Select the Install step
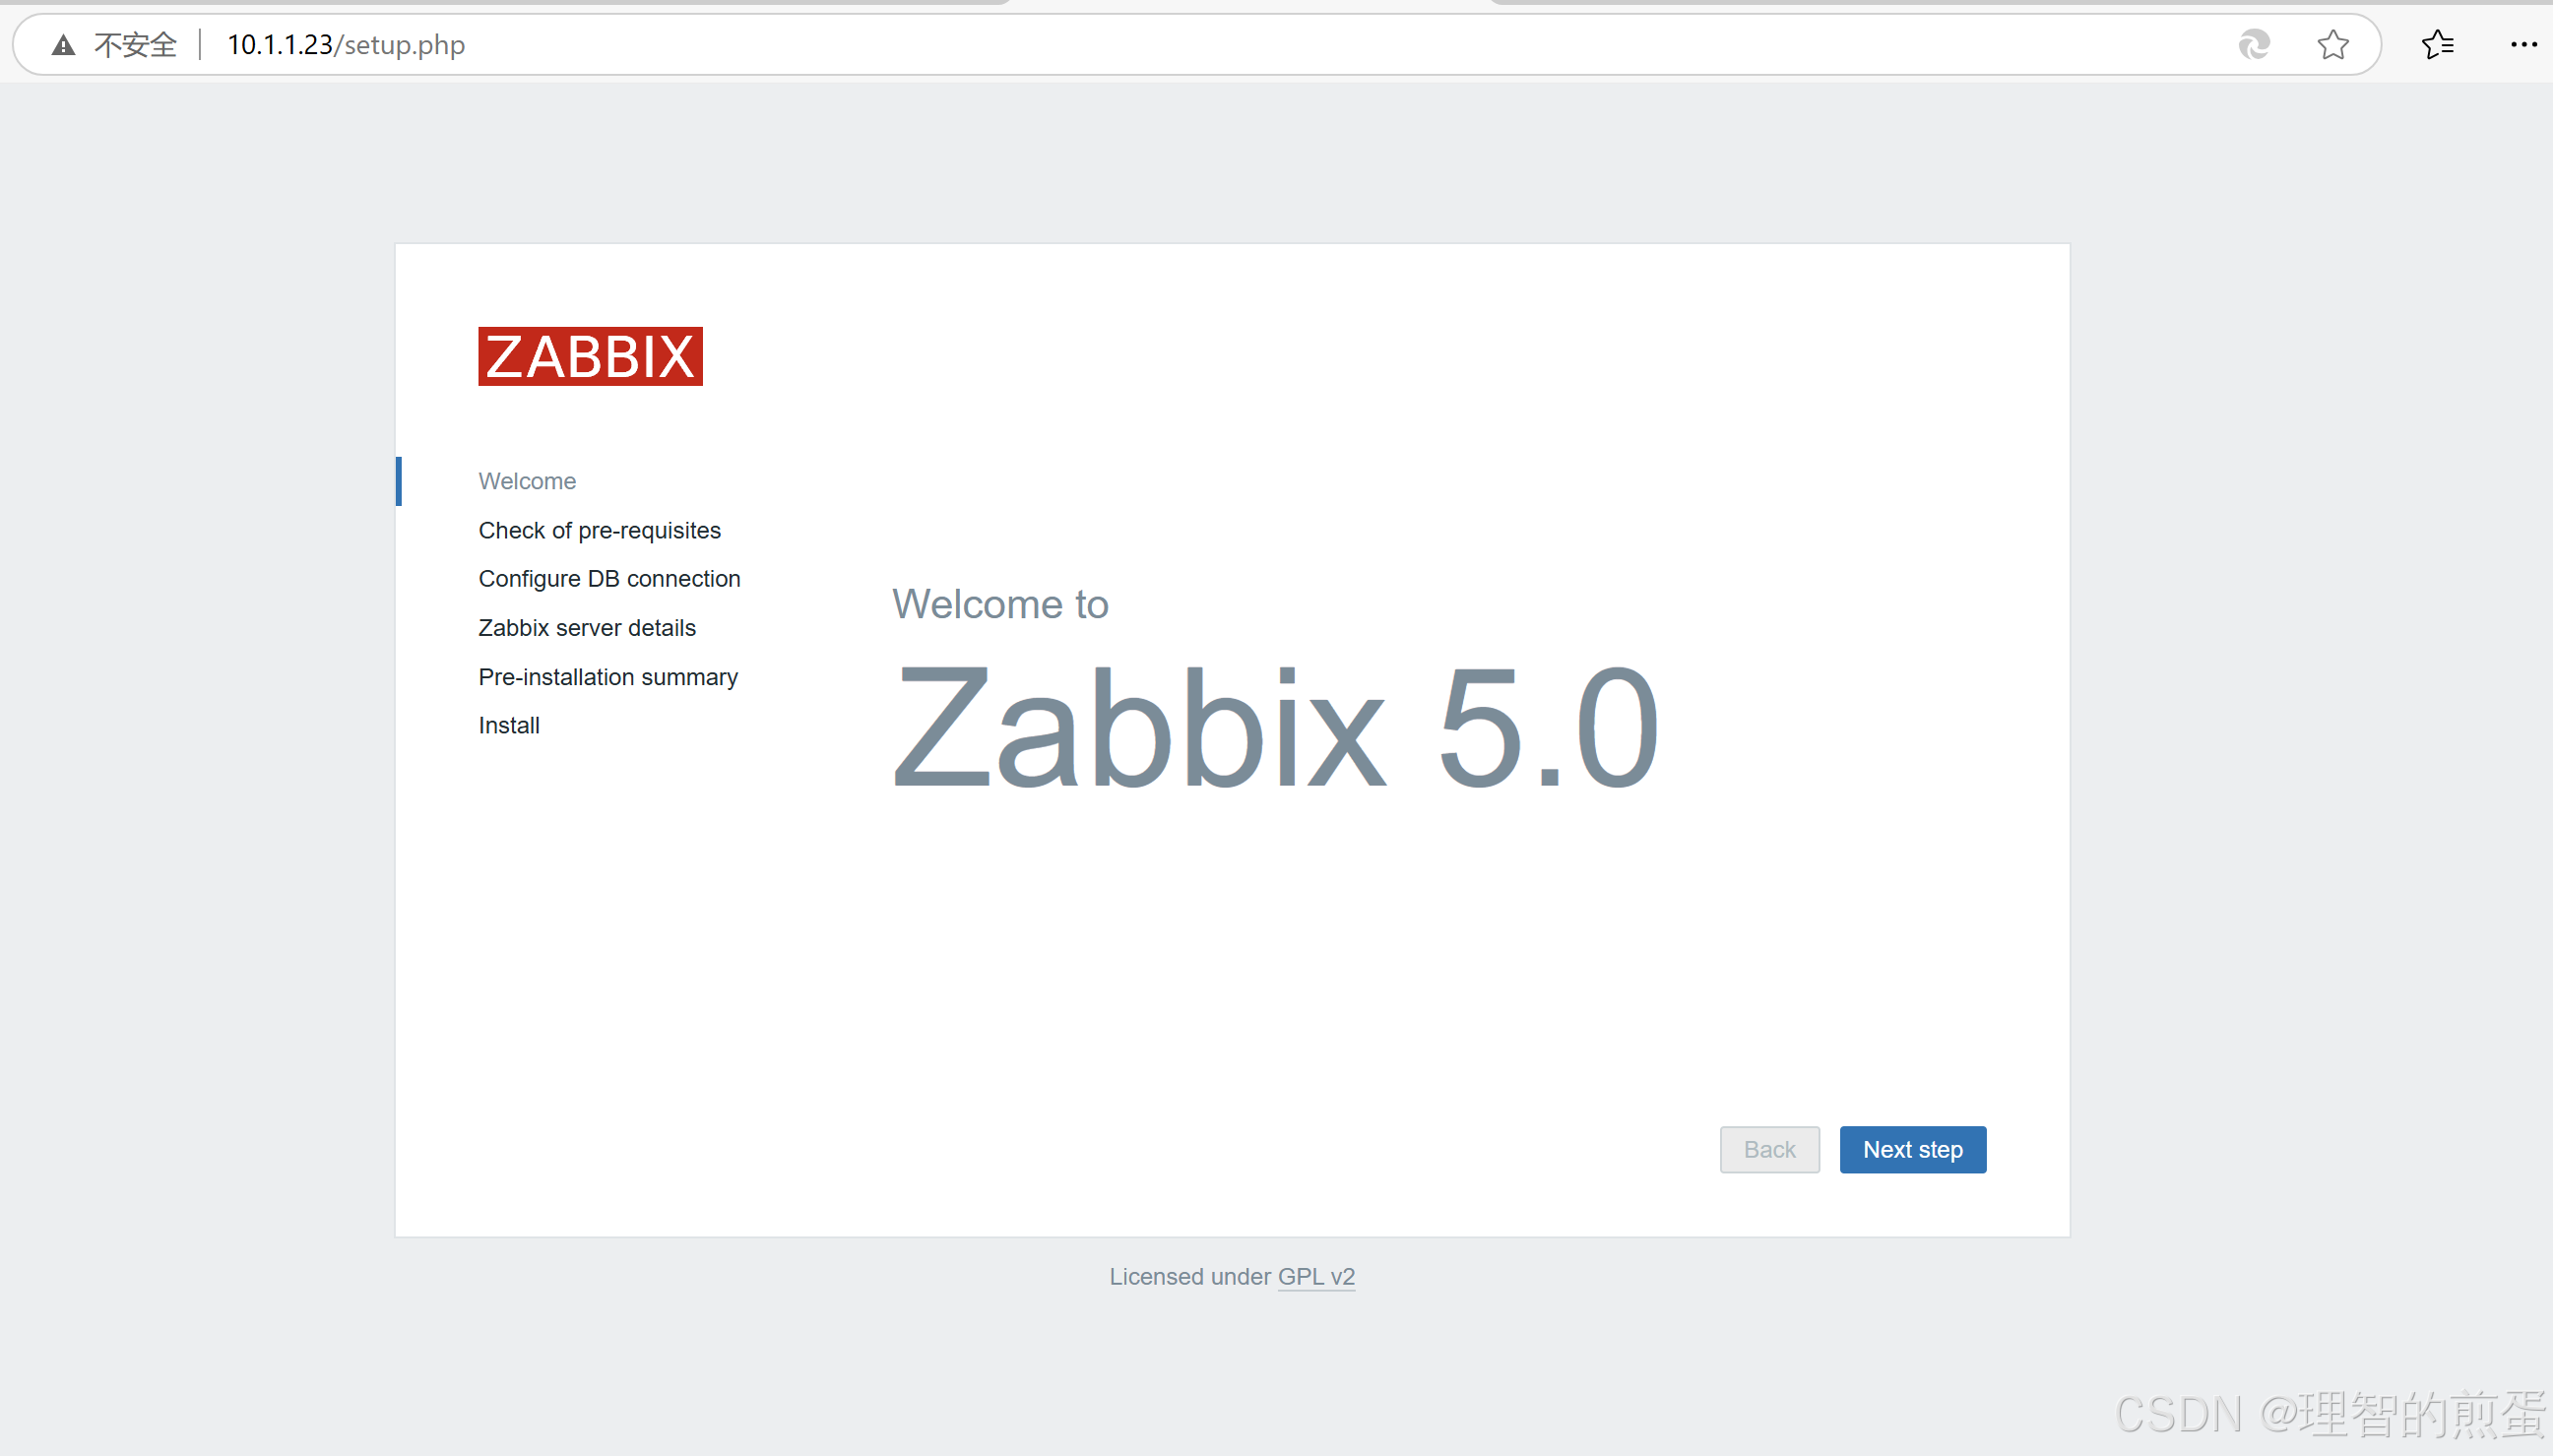This screenshot has height=1456, width=2553. (x=509, y=726)
